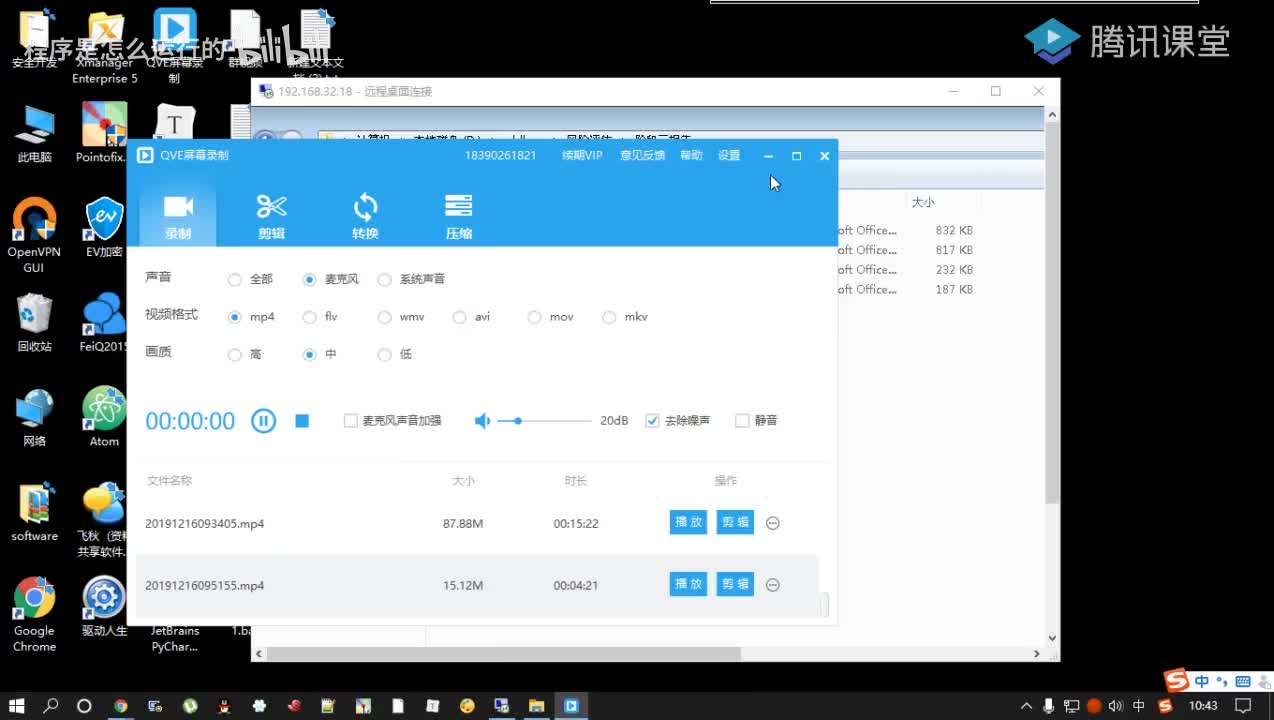Edit 20191216095155.mp4 with 剪辑 button
Viewport: 1274px width, 720px height.
tap(735, 584)
